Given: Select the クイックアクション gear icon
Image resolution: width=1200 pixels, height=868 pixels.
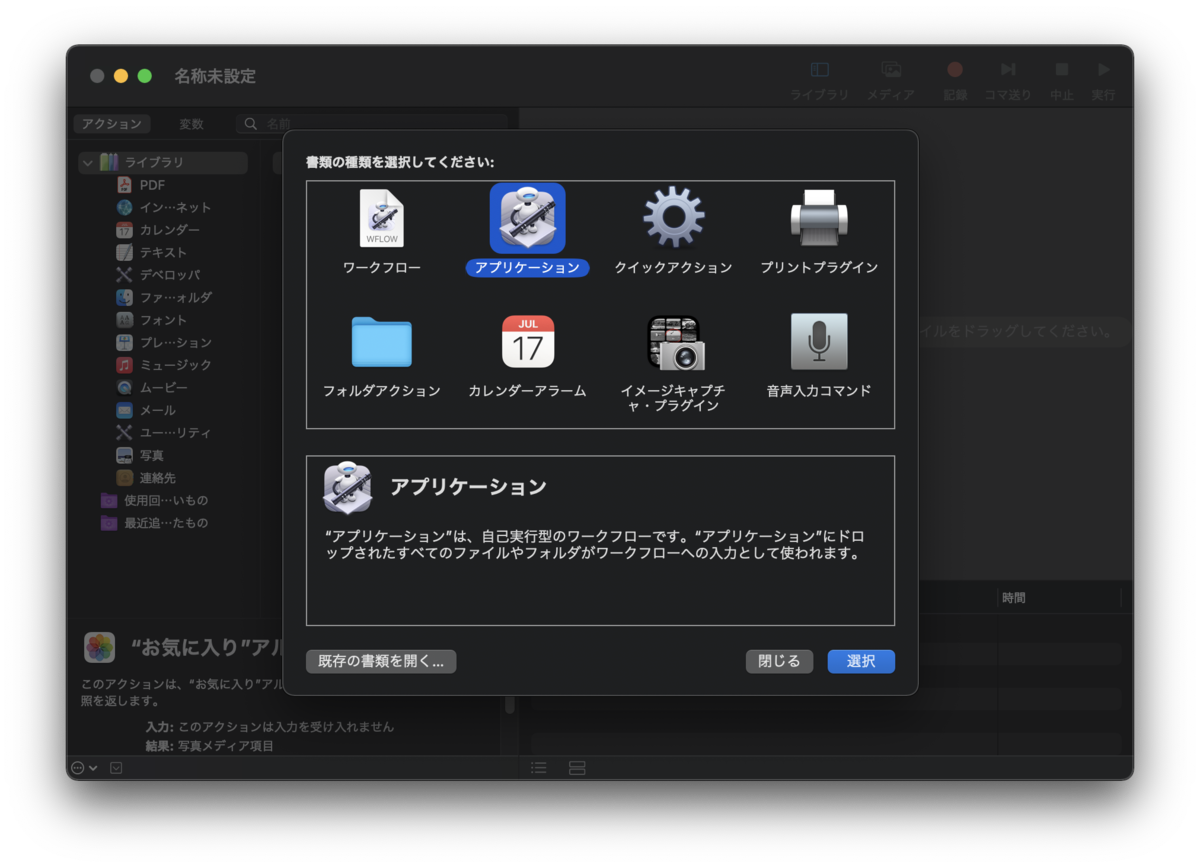Looking at the screenshot, I should [x=673, y=218].
